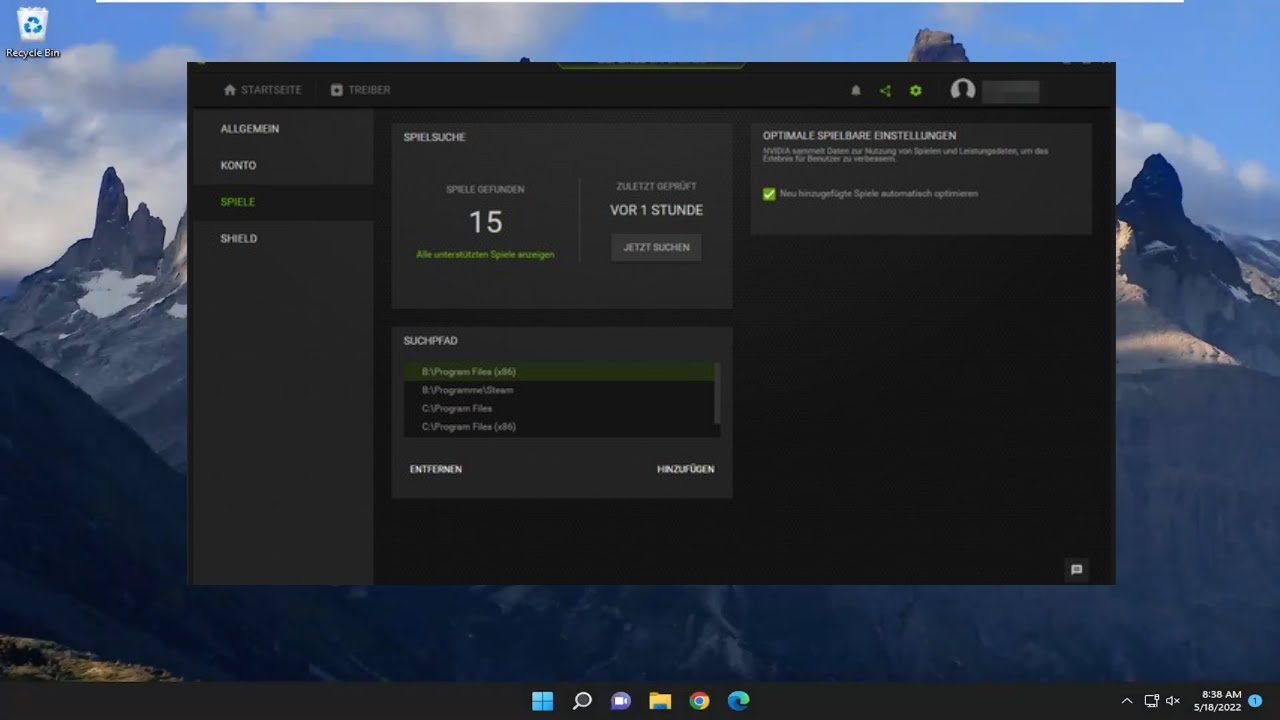Open the Windows Start menu
Viewport: 1280px width, 720px height.
(x=542, y=701)
